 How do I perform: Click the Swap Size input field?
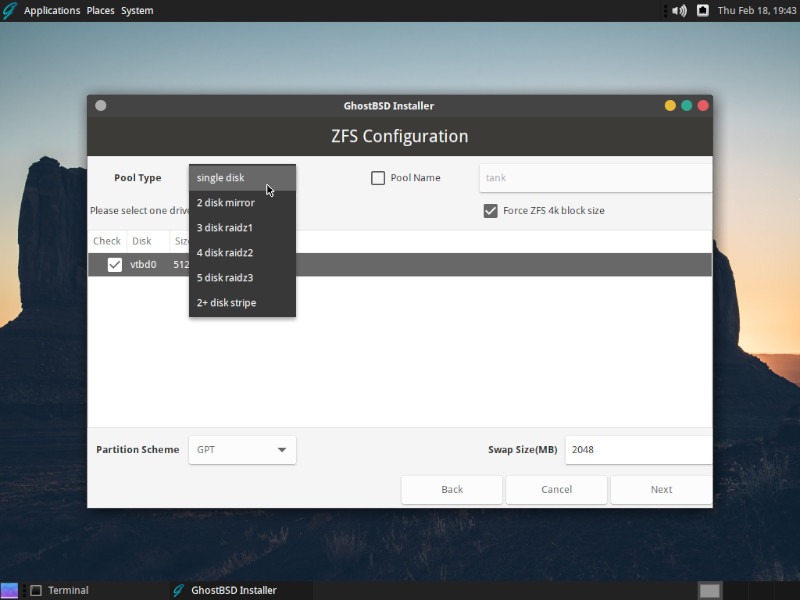click(x=638, y=450)
